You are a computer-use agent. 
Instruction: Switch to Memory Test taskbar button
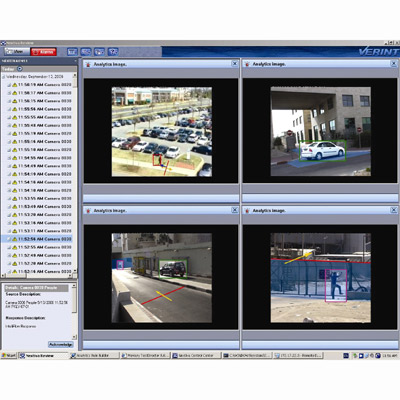click(145, 356)
